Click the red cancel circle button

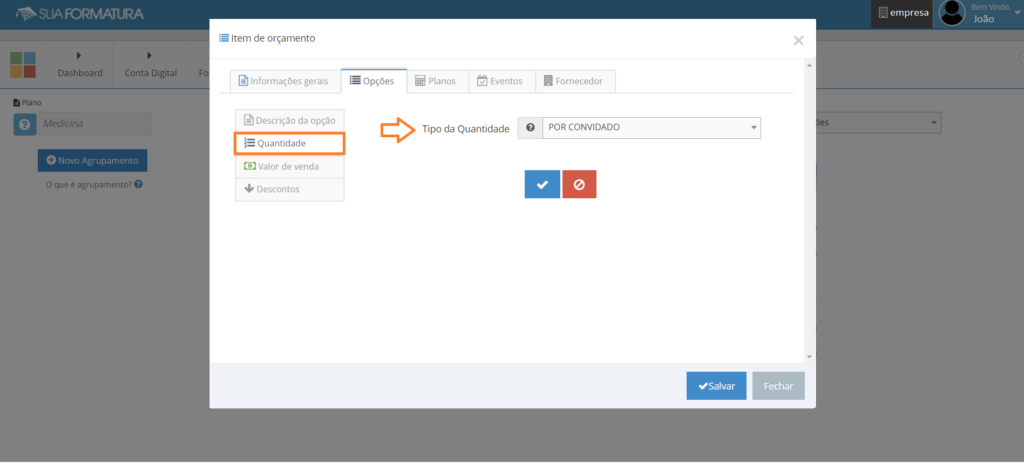[x=579, y=184]
